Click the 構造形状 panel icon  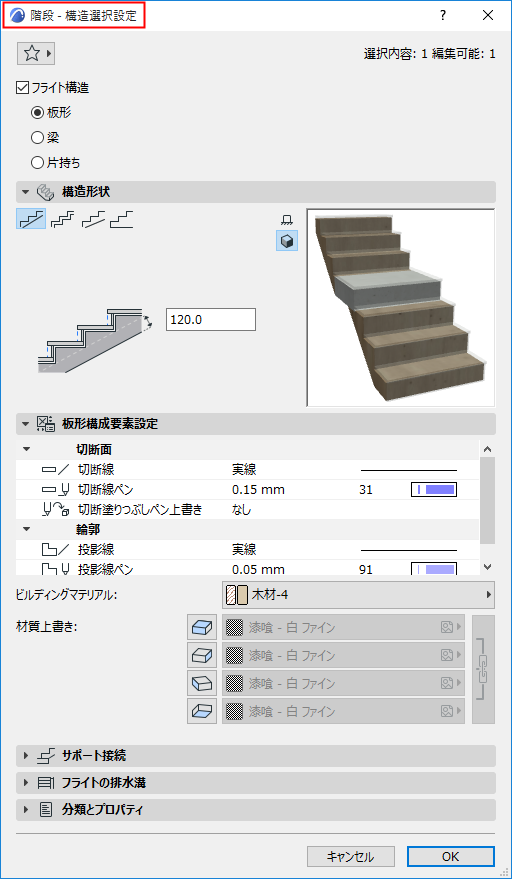click(x=45, y=192)
